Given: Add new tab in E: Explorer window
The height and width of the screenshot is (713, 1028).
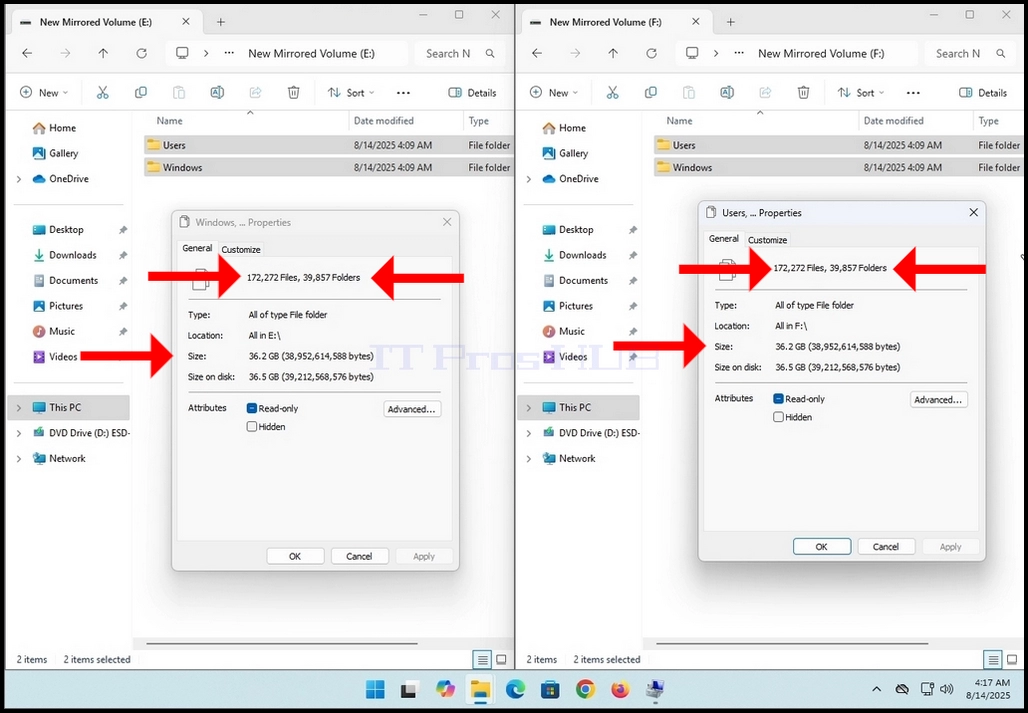Looking at the screenshot, I should click(x=221, y=22).
